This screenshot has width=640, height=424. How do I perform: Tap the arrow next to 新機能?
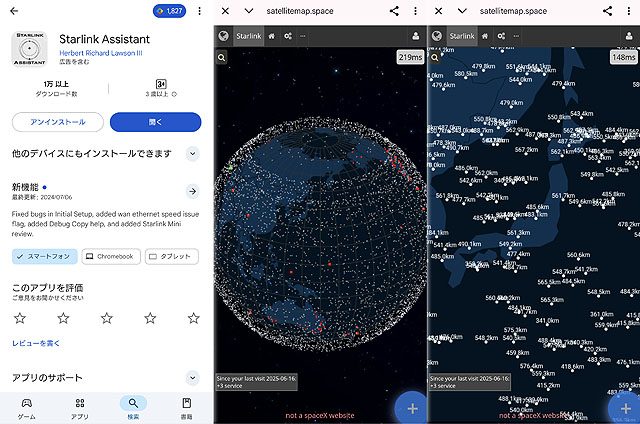pos(193,191)
